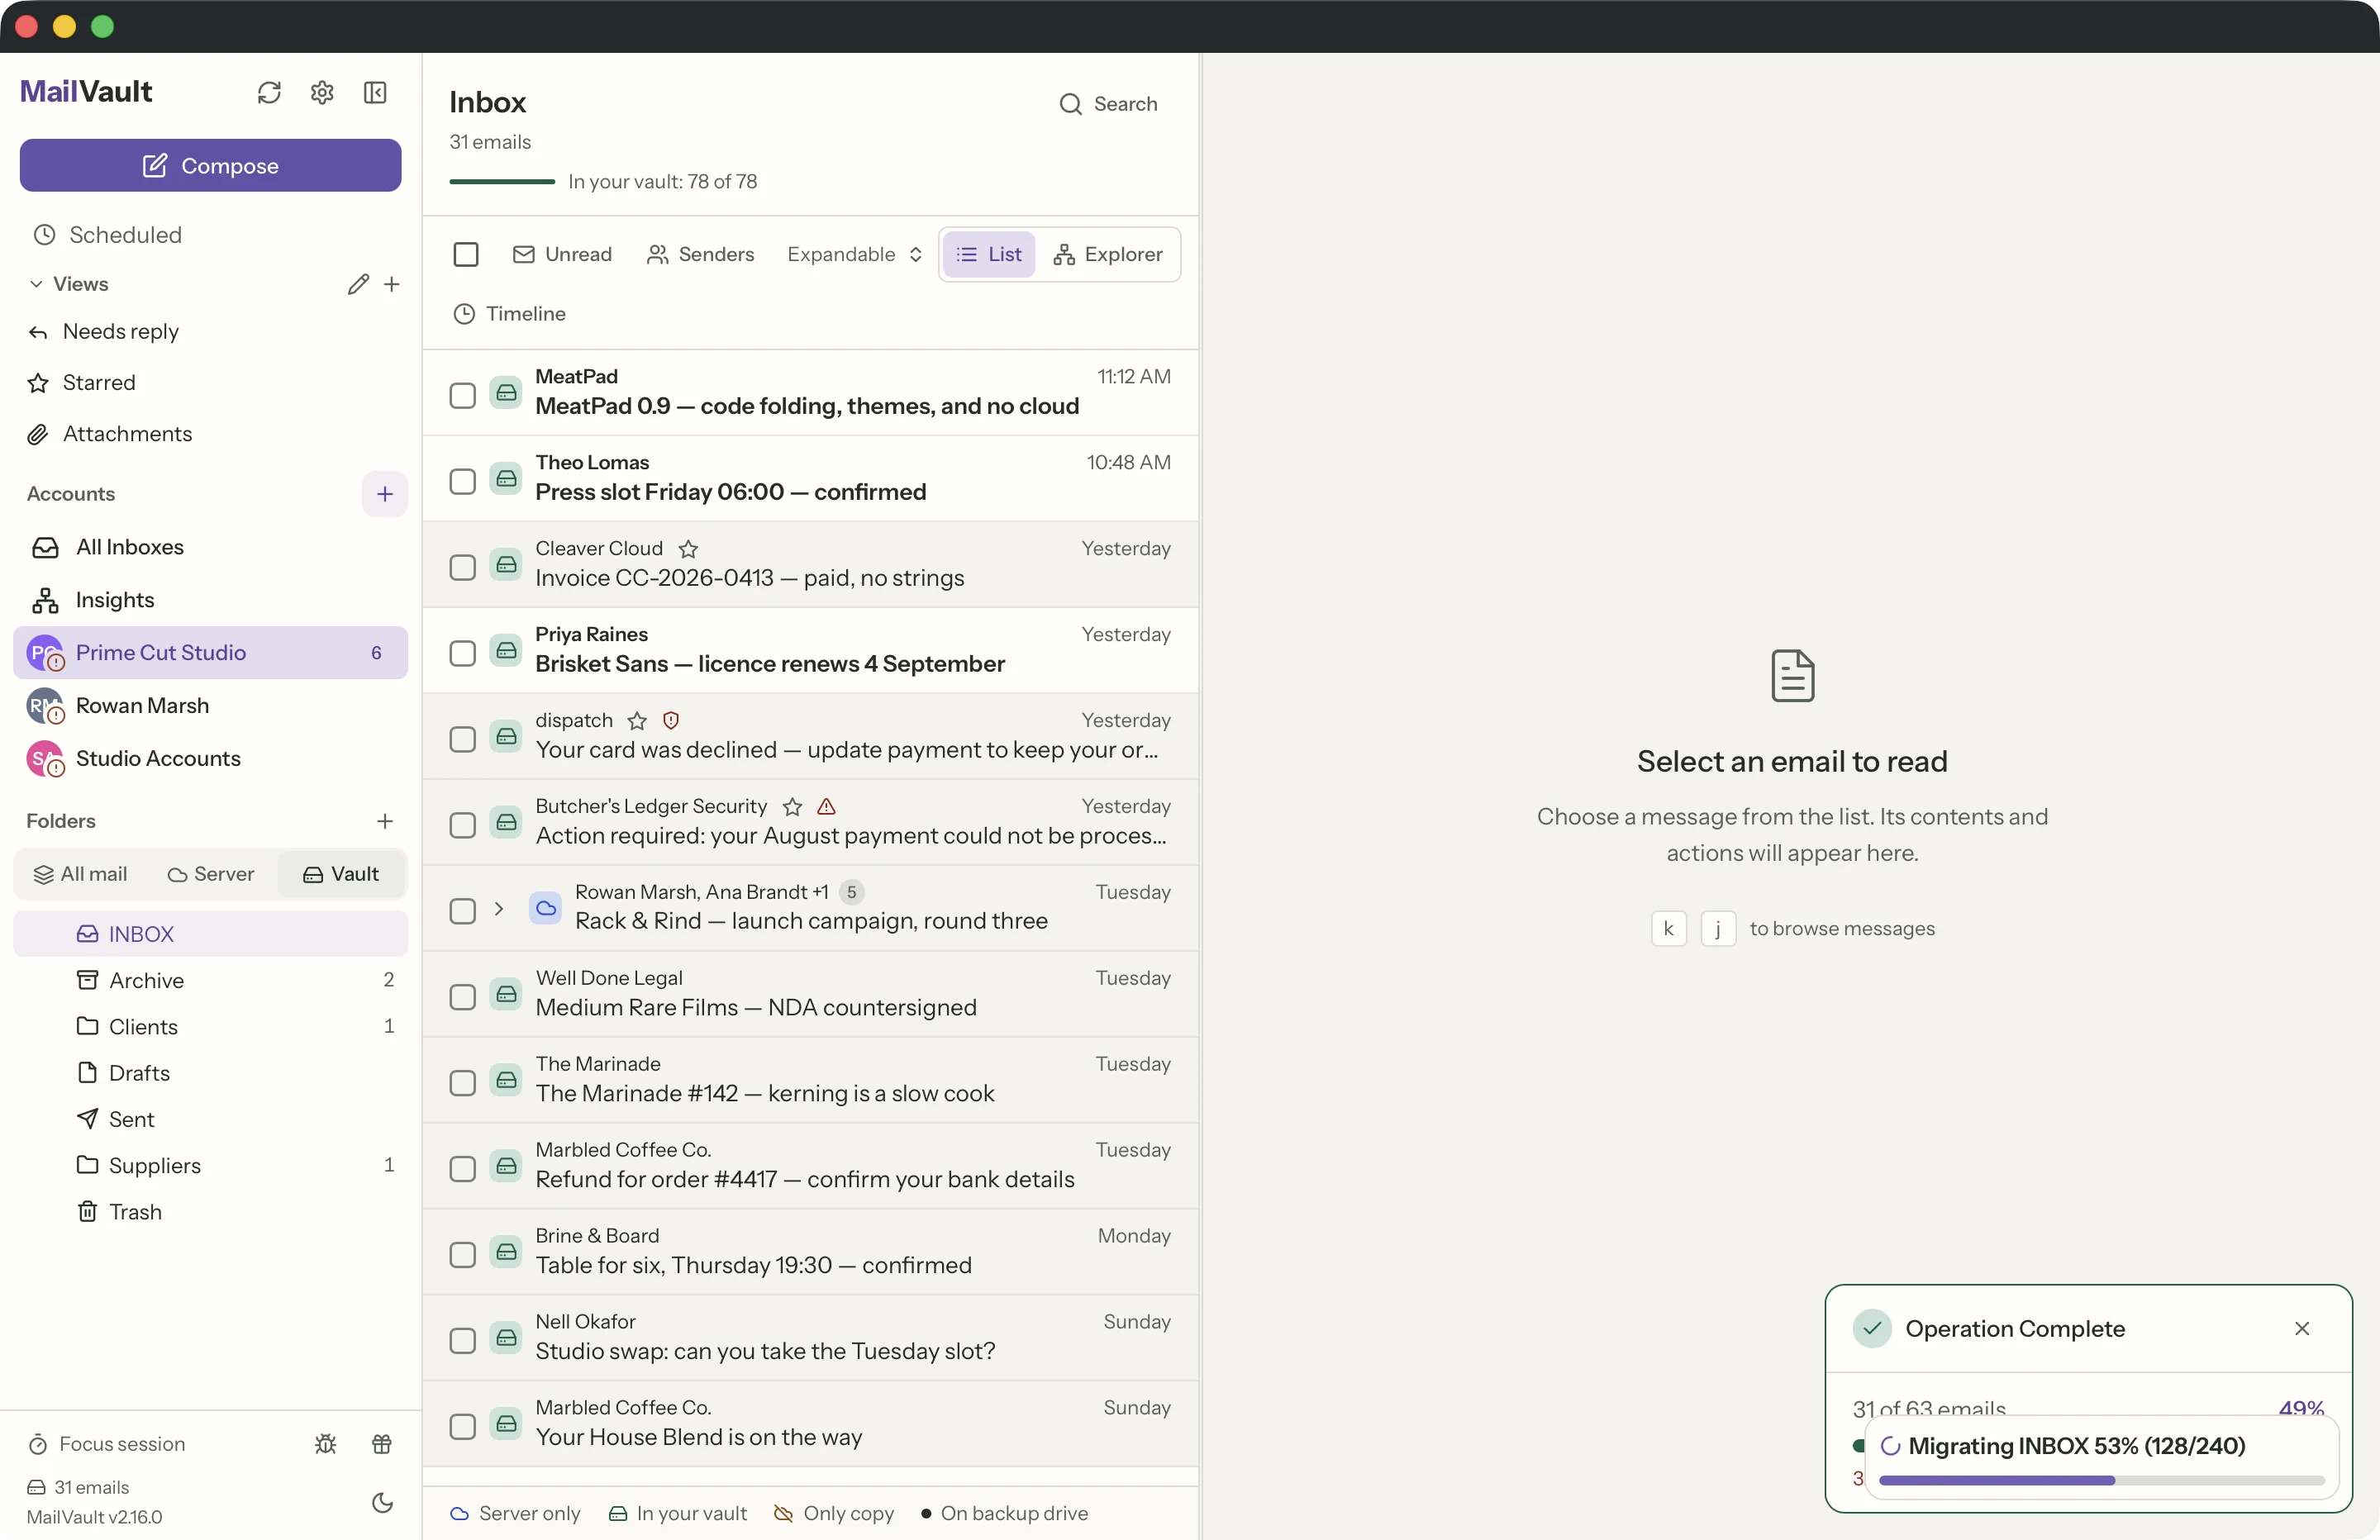Check the Priya Raines email checkbox
Image resolution: width=2380 pixels, height=1540 pixels.
pyautogui.click(x=462, y=653)
